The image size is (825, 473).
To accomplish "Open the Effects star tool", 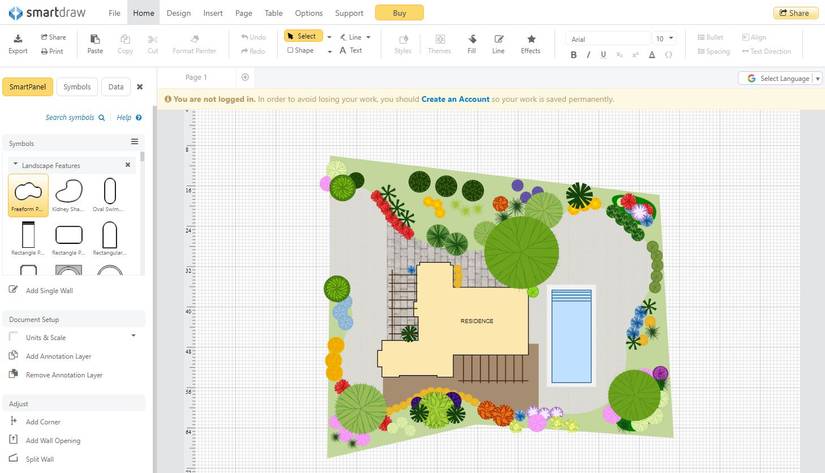I will [531, 39].
